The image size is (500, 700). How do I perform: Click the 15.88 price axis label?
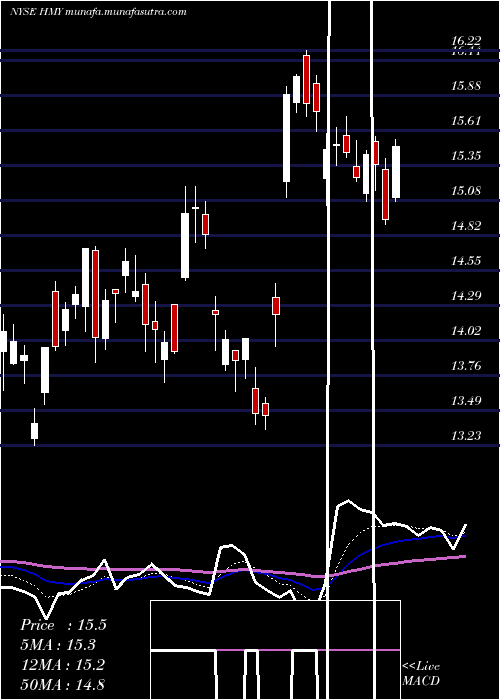[x=466, y=85]
